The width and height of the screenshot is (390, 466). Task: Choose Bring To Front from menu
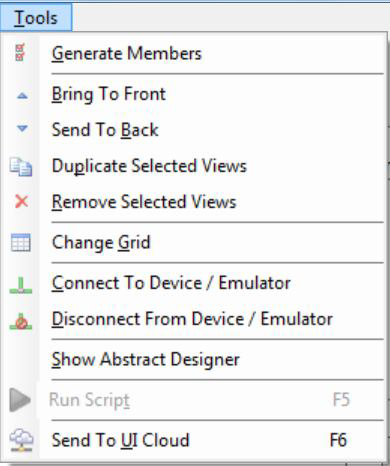click(194, 94)
